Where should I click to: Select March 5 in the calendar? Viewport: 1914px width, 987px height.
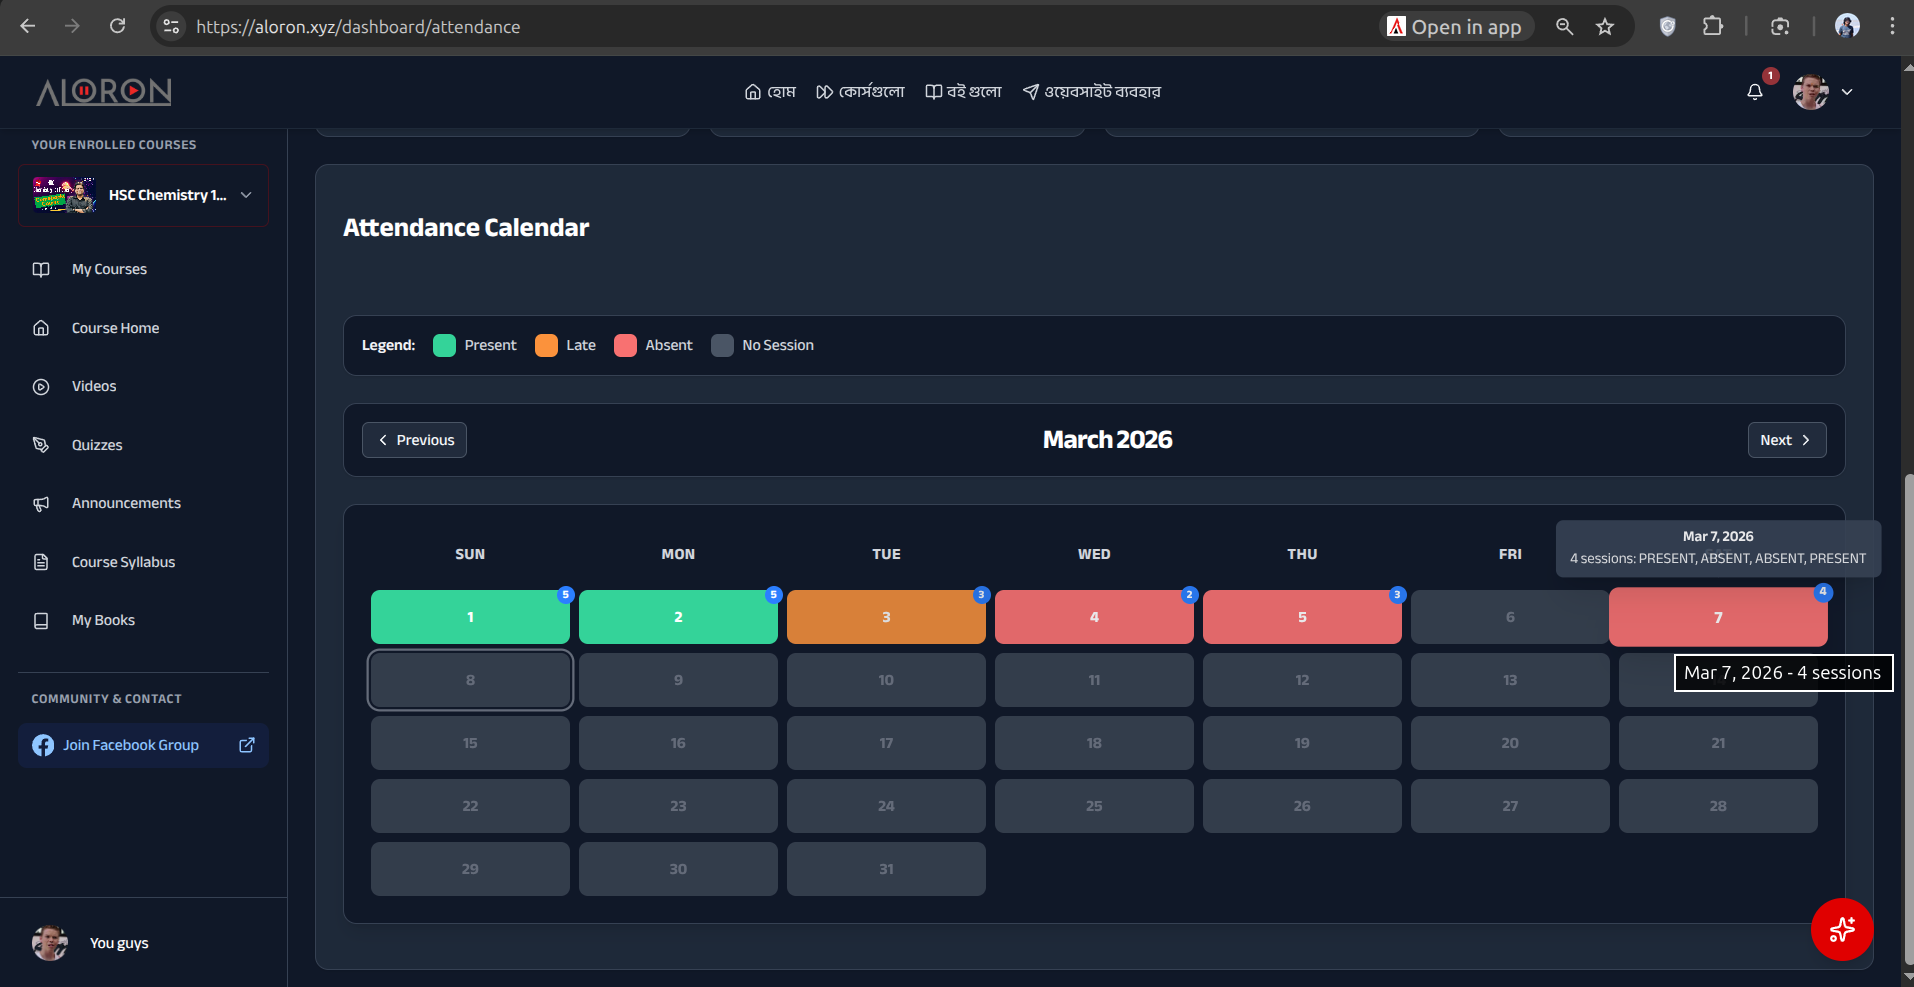tap(1302, 617)
